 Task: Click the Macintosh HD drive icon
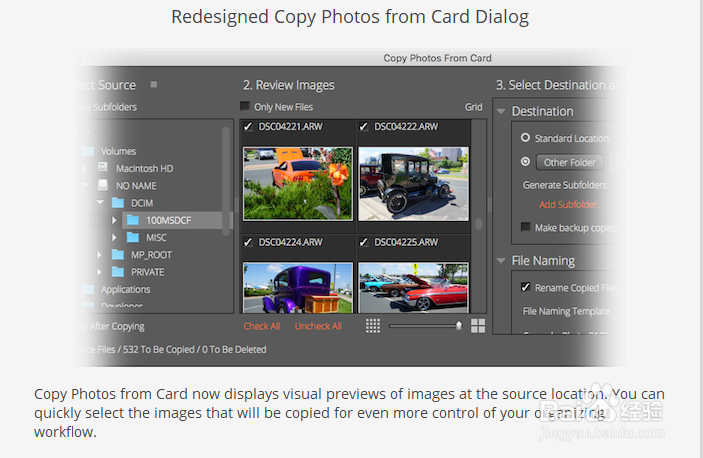pos(103,168)
